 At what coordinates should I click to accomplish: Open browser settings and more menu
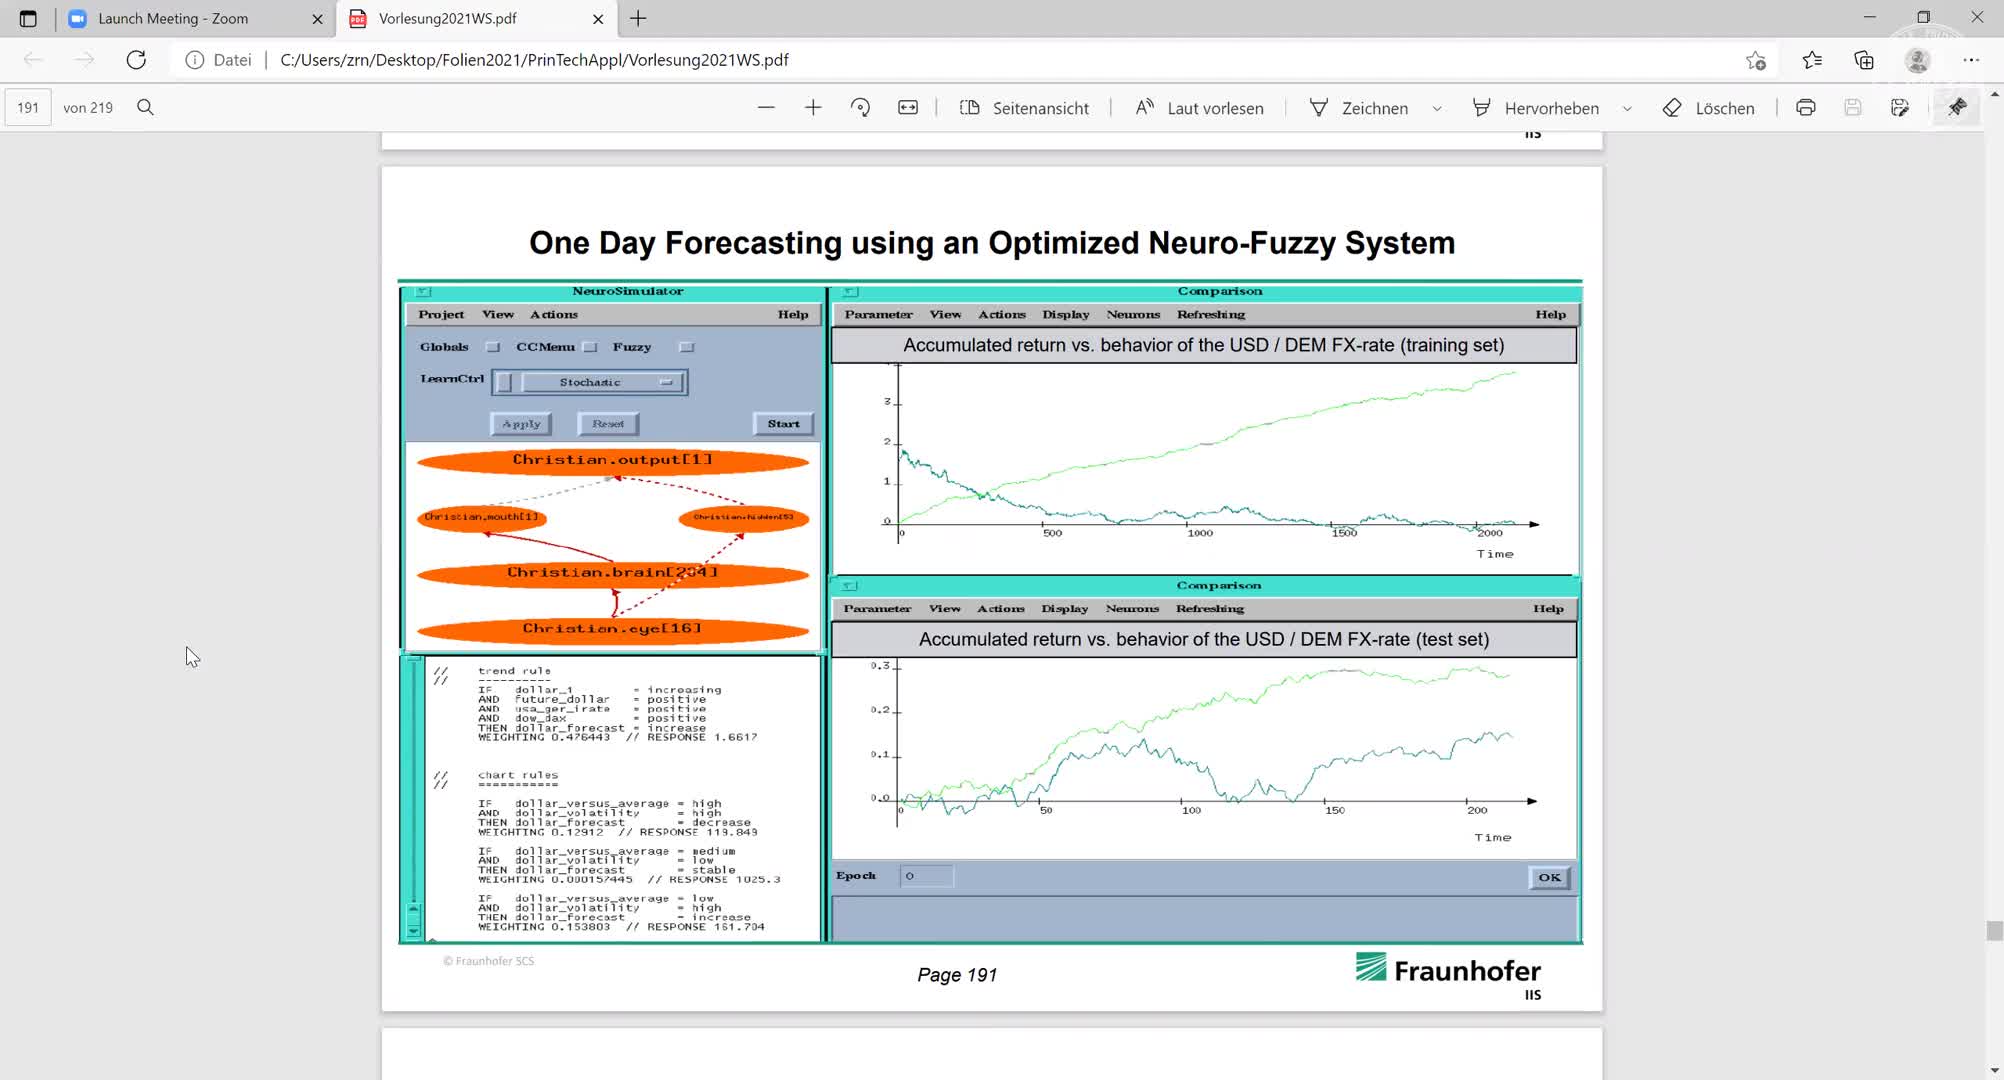click(x=1971, y=60)
